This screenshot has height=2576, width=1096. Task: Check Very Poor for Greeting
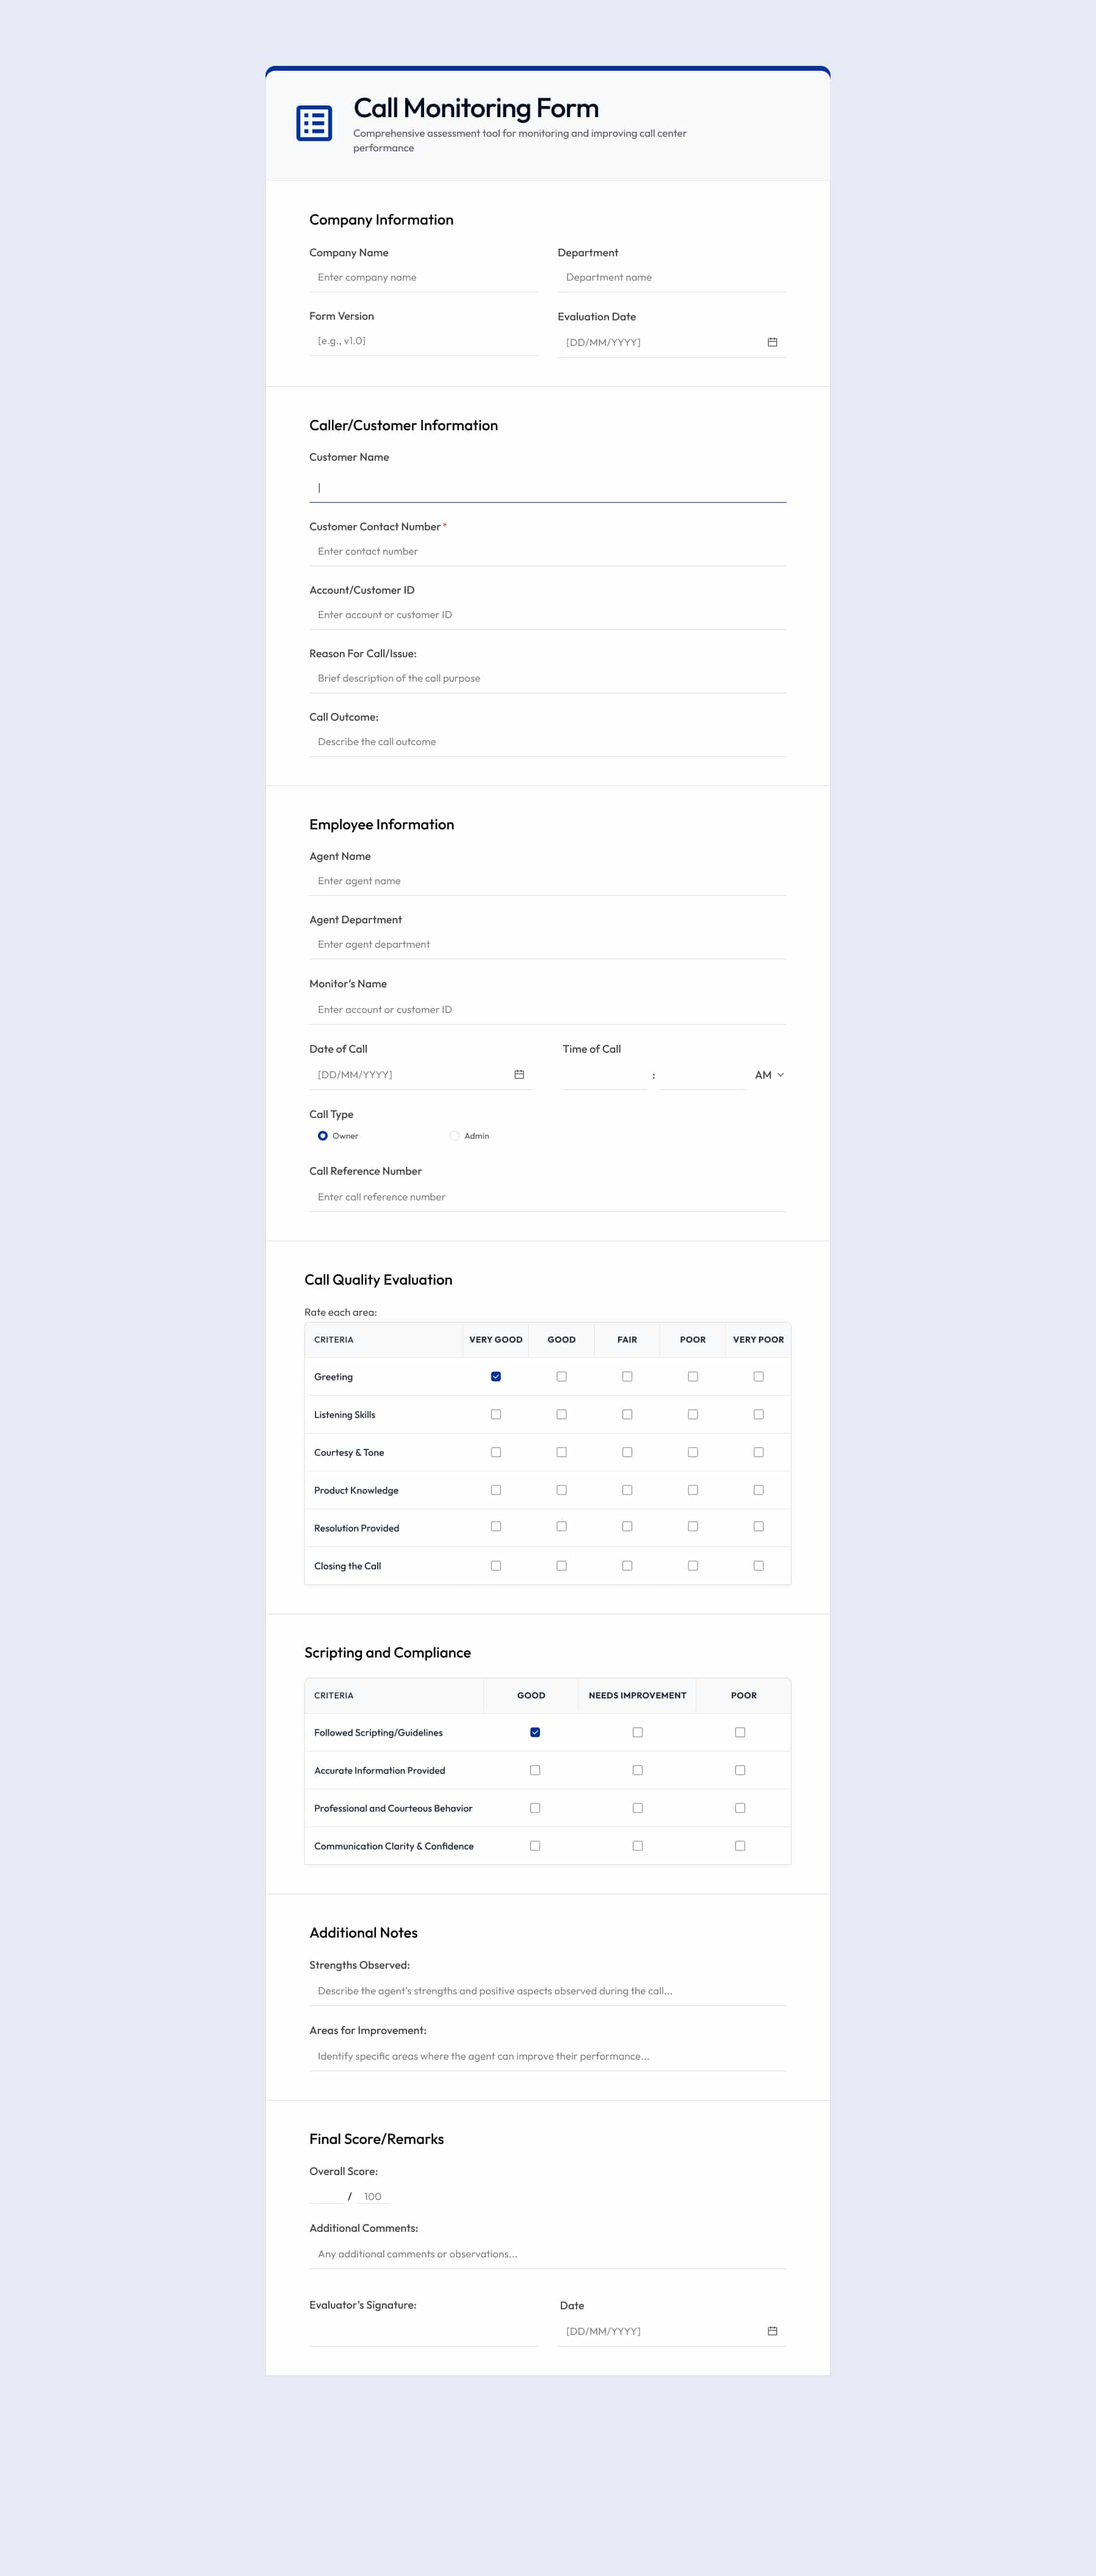758,1377
